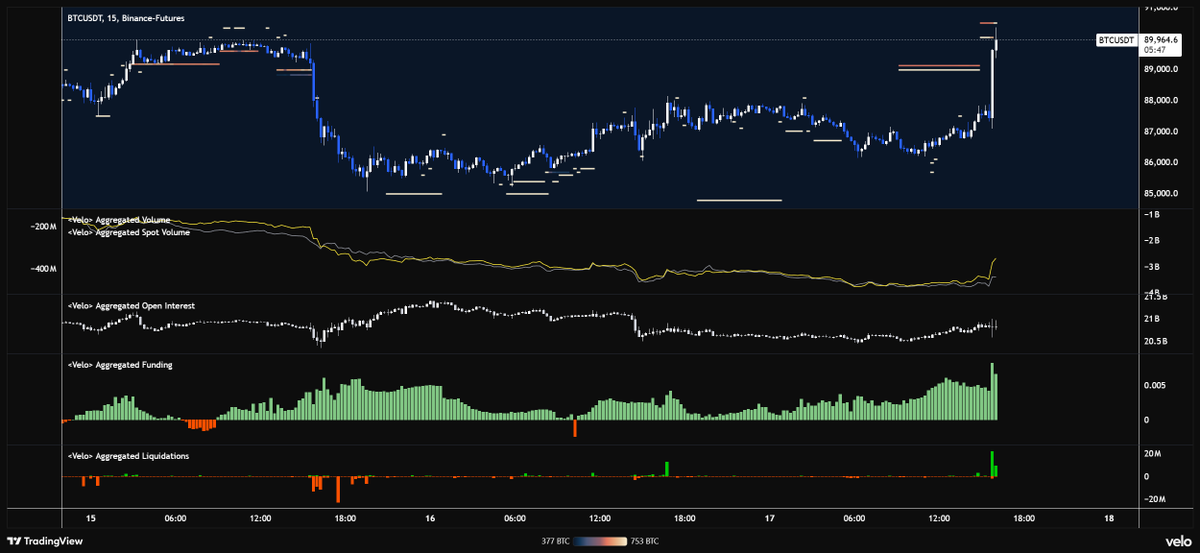Click the -1B right axis label

pos(1154,215)
